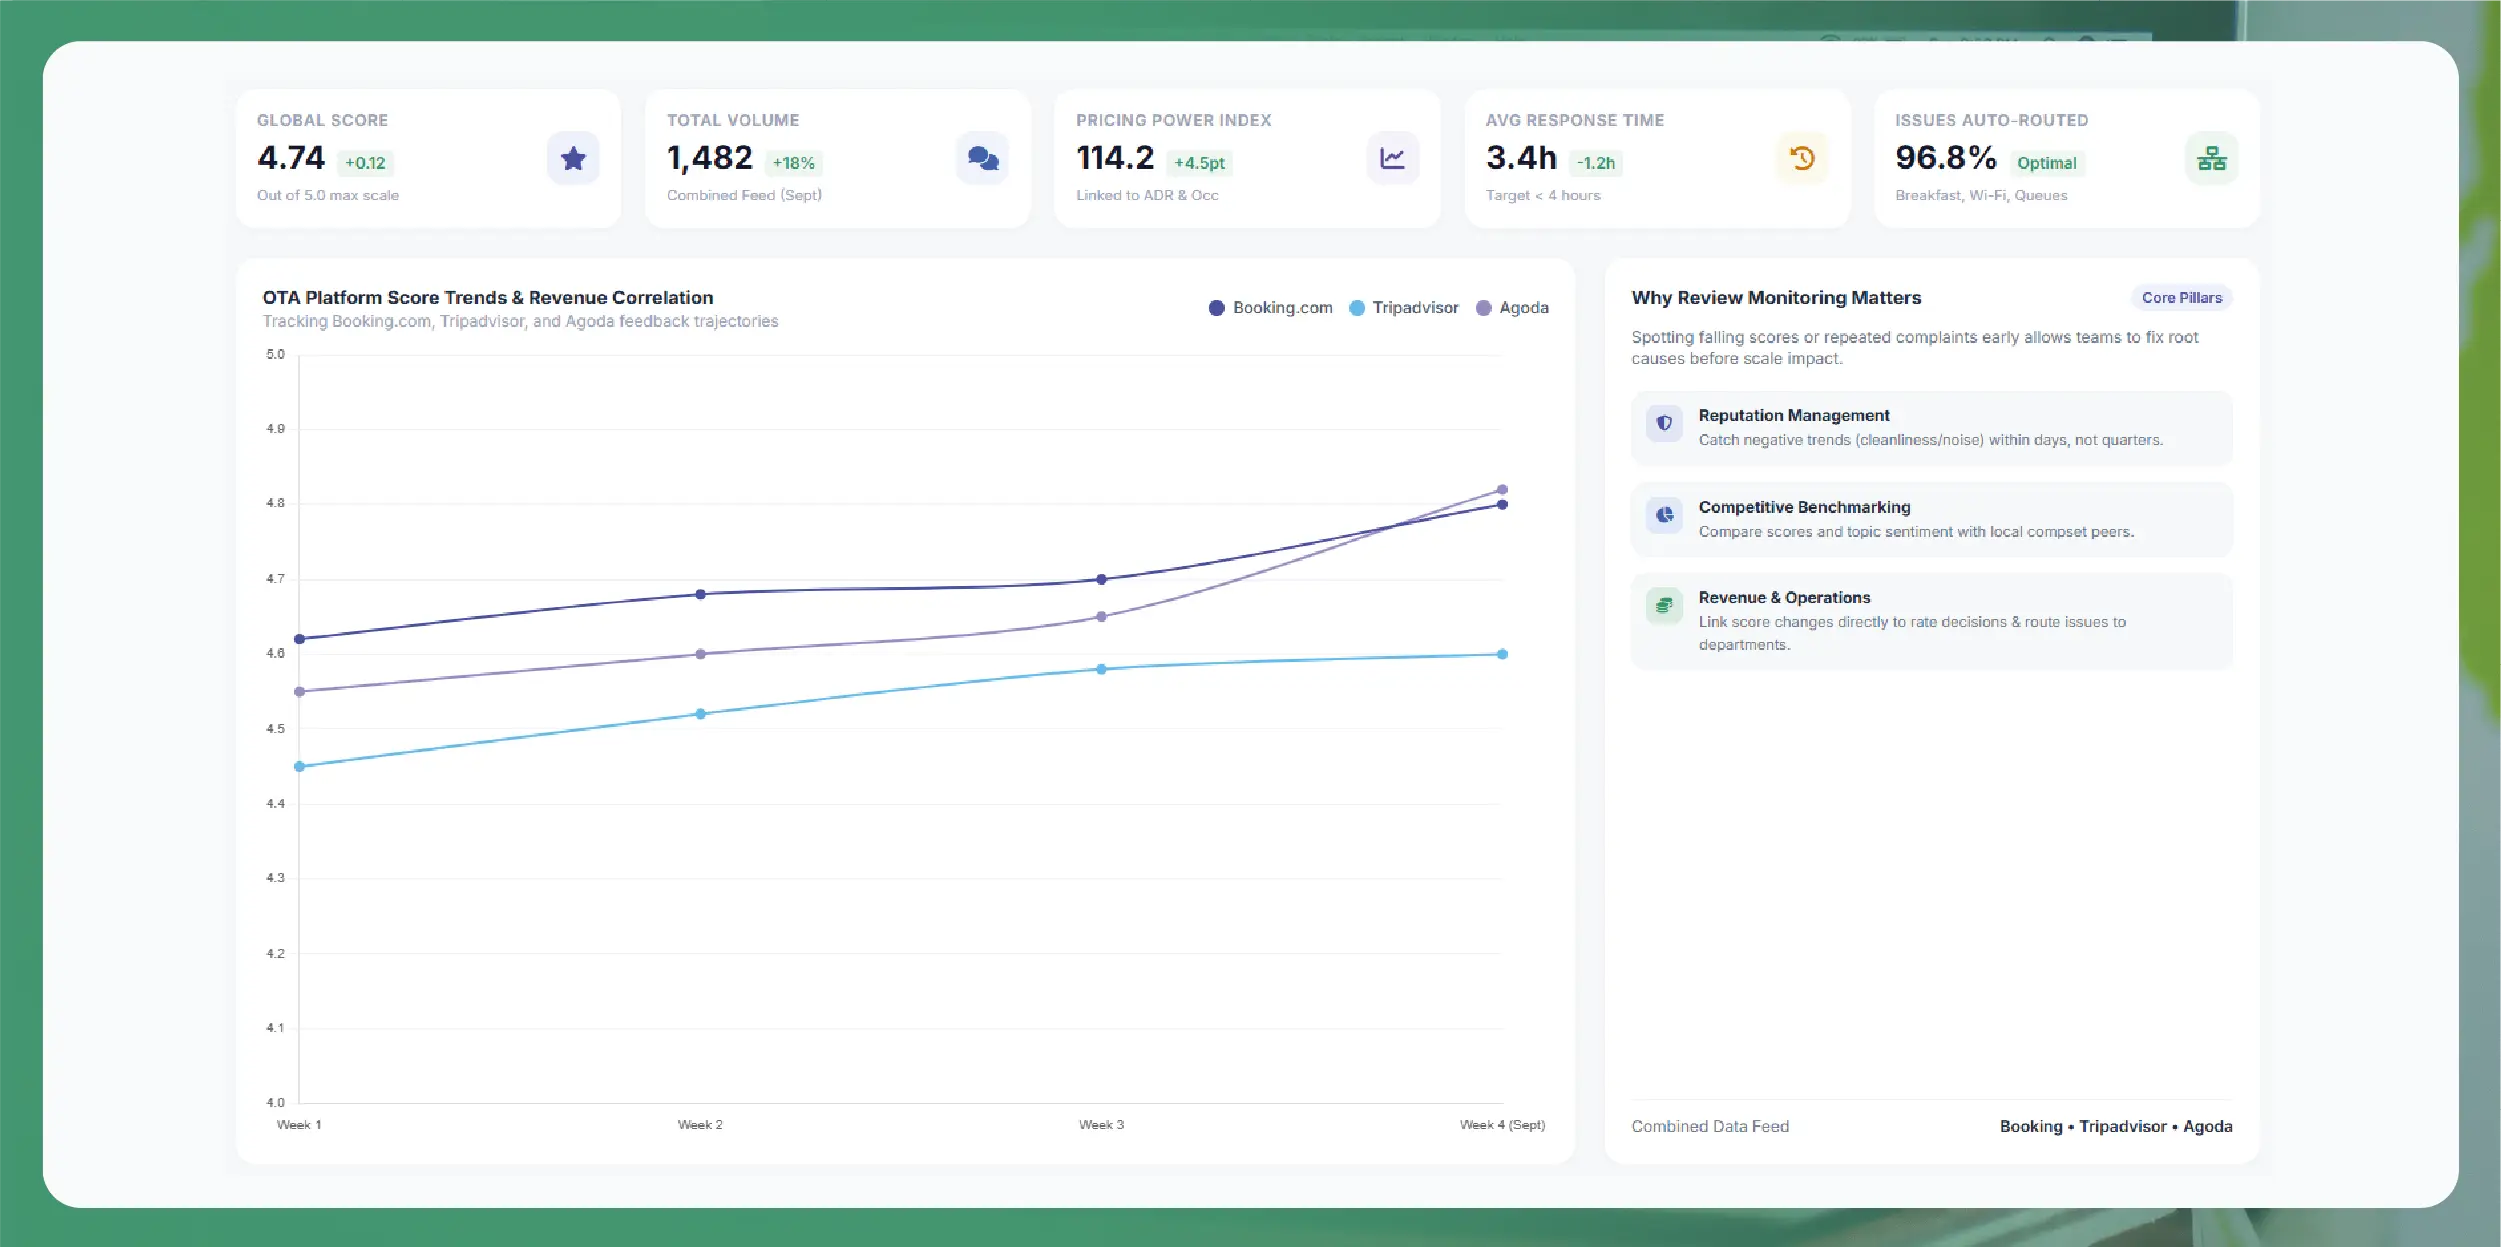The height and width of the screenshot is (1248, 2501).
Task: Click the -1.2h response time badge
Action: (x=1595, y=163)
